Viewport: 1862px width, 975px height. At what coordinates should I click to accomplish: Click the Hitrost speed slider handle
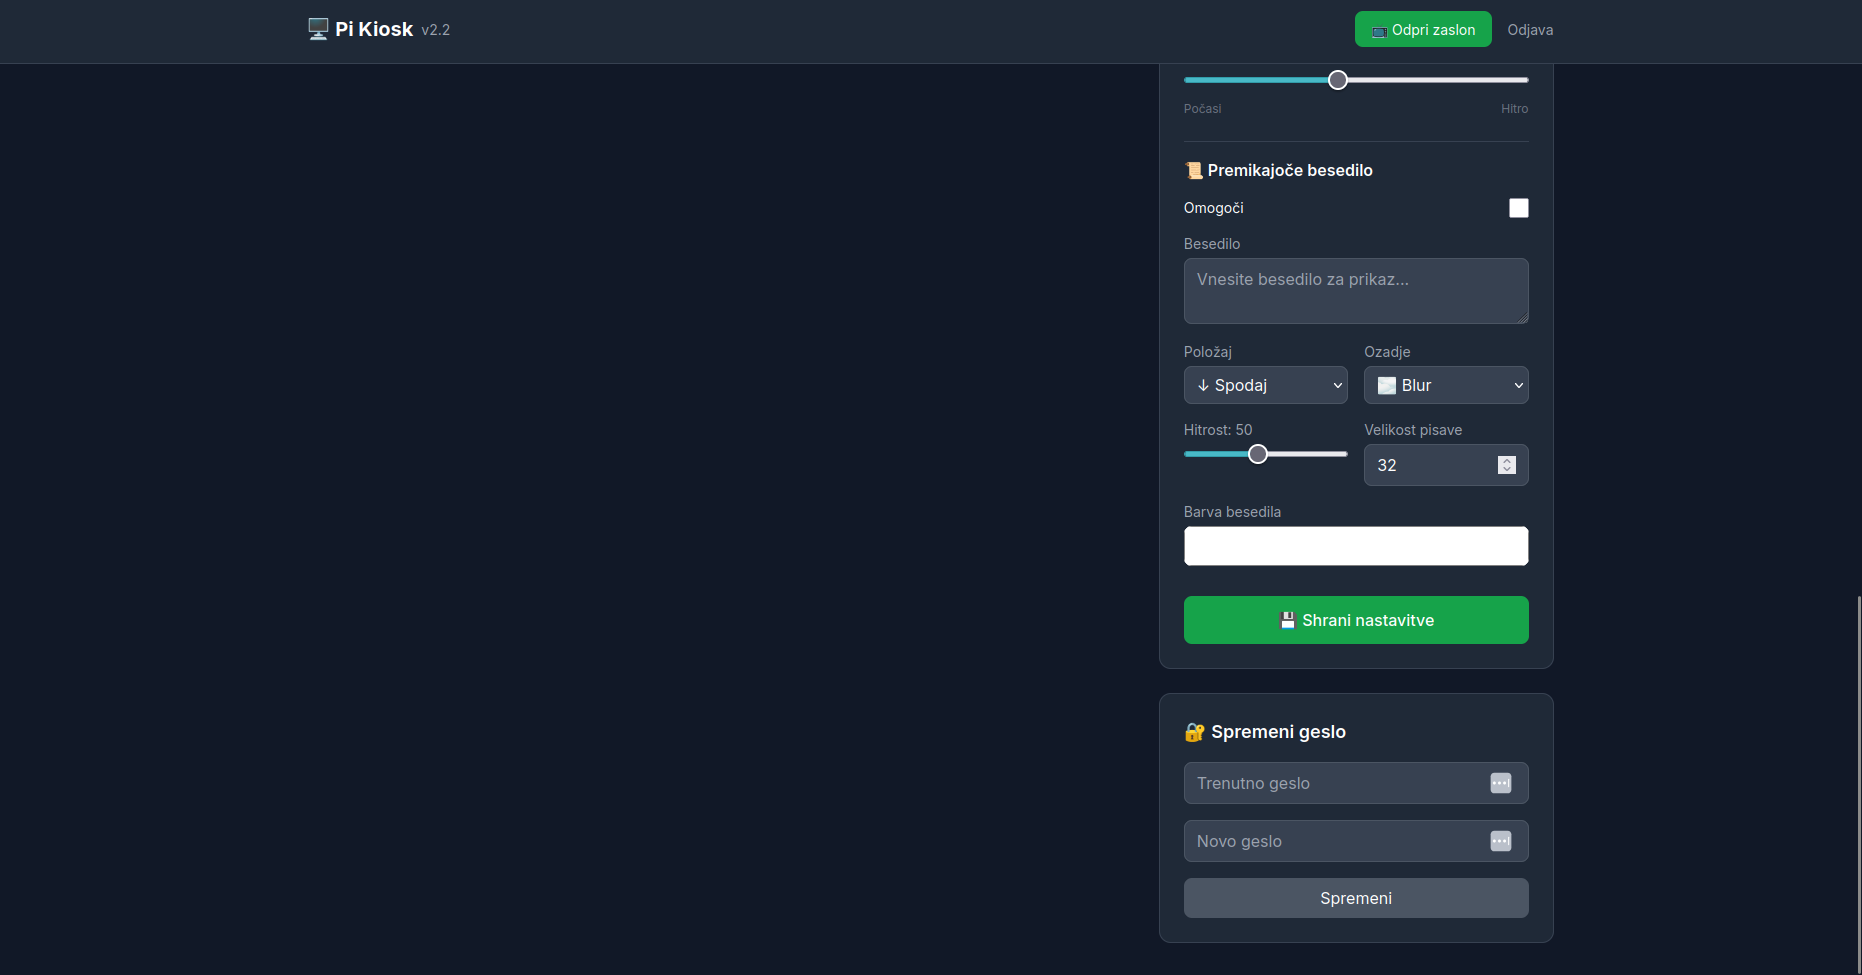pos(1258,454)
